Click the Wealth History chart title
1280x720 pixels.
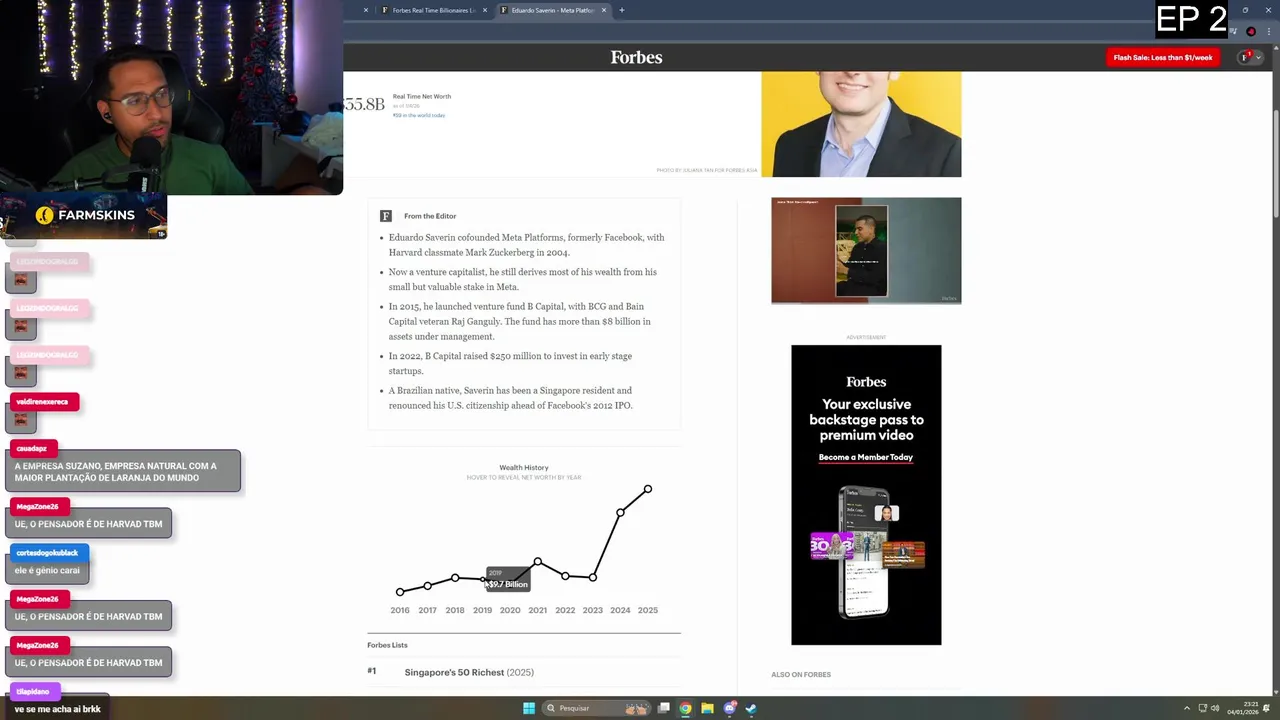coord(524,467)
